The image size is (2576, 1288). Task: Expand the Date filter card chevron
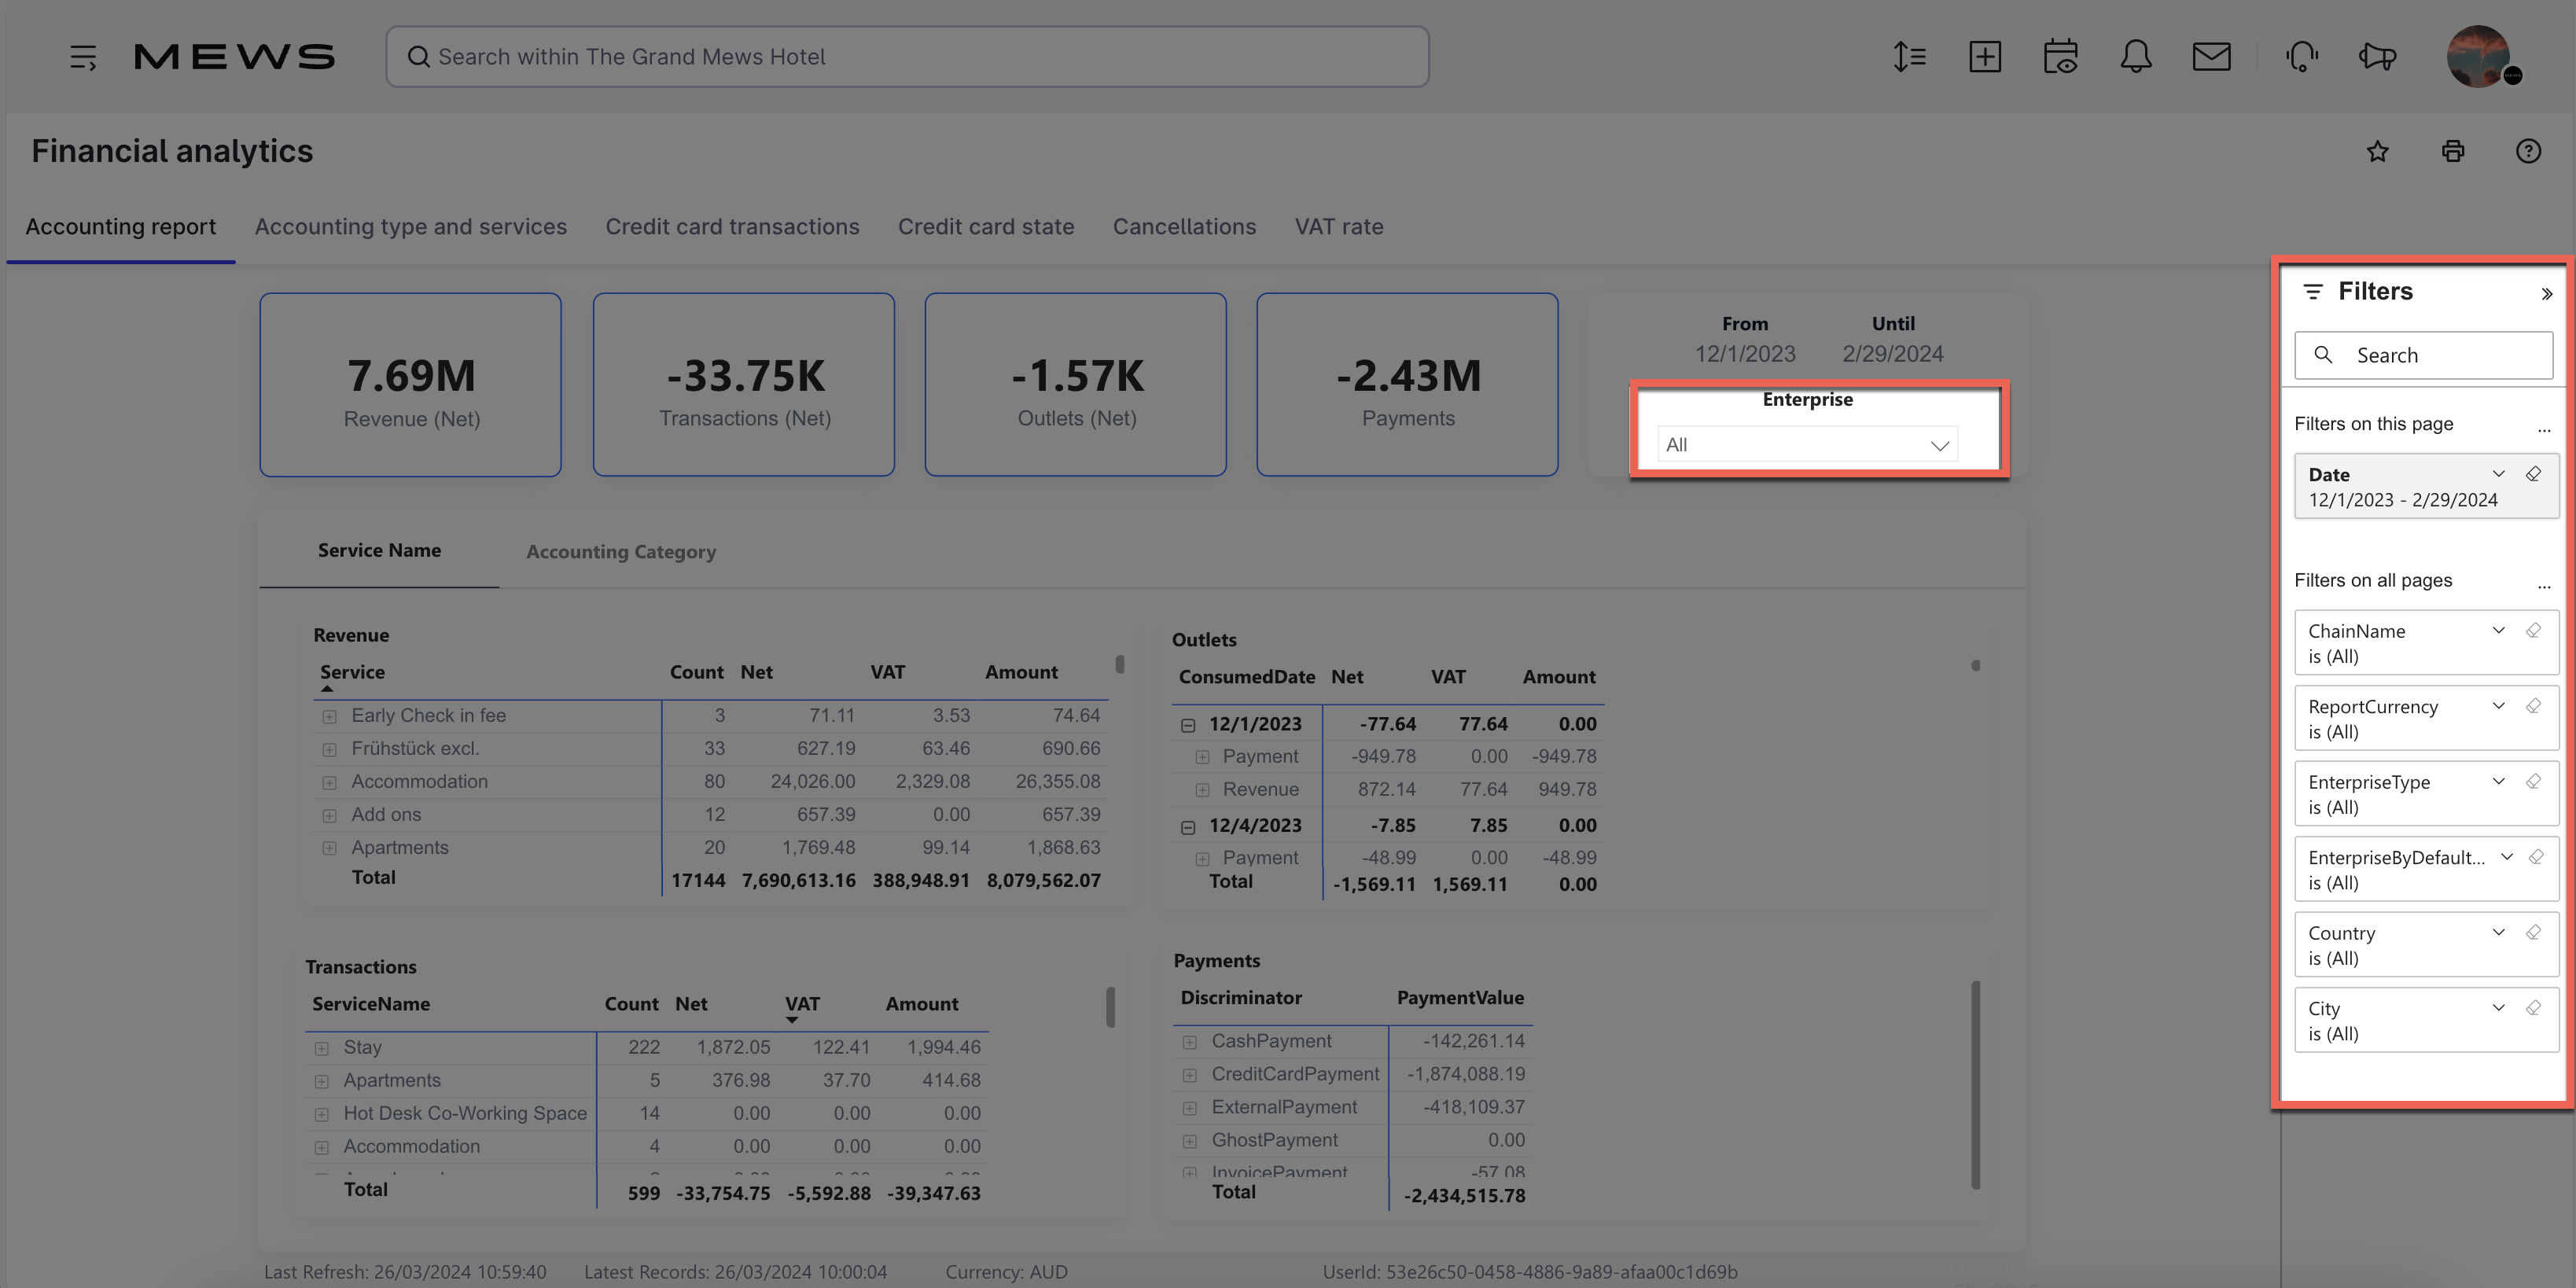[x=2498, y=474]
